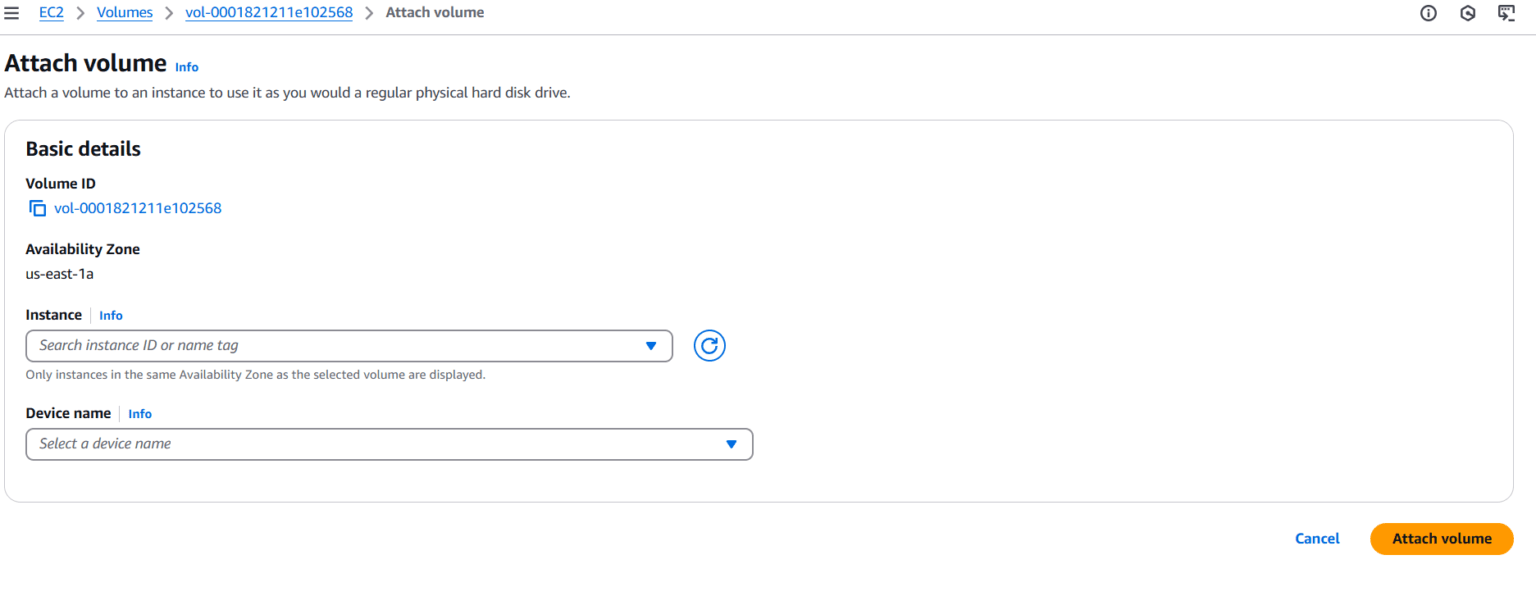The height and width of the screenshot is (596, 1536).
Task: Open Info next to the Attach volume heading
Action: pyautogui.click(x=186, y=66)
